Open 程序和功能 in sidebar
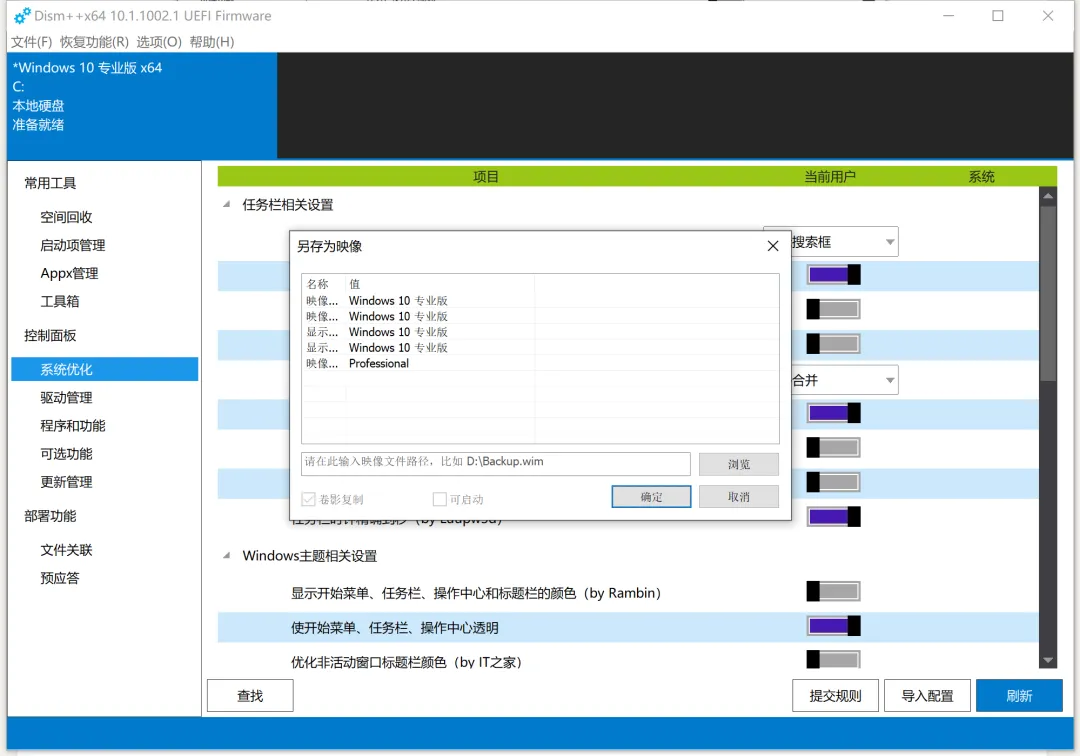The image size is (1080, 756). click(72, 426)
